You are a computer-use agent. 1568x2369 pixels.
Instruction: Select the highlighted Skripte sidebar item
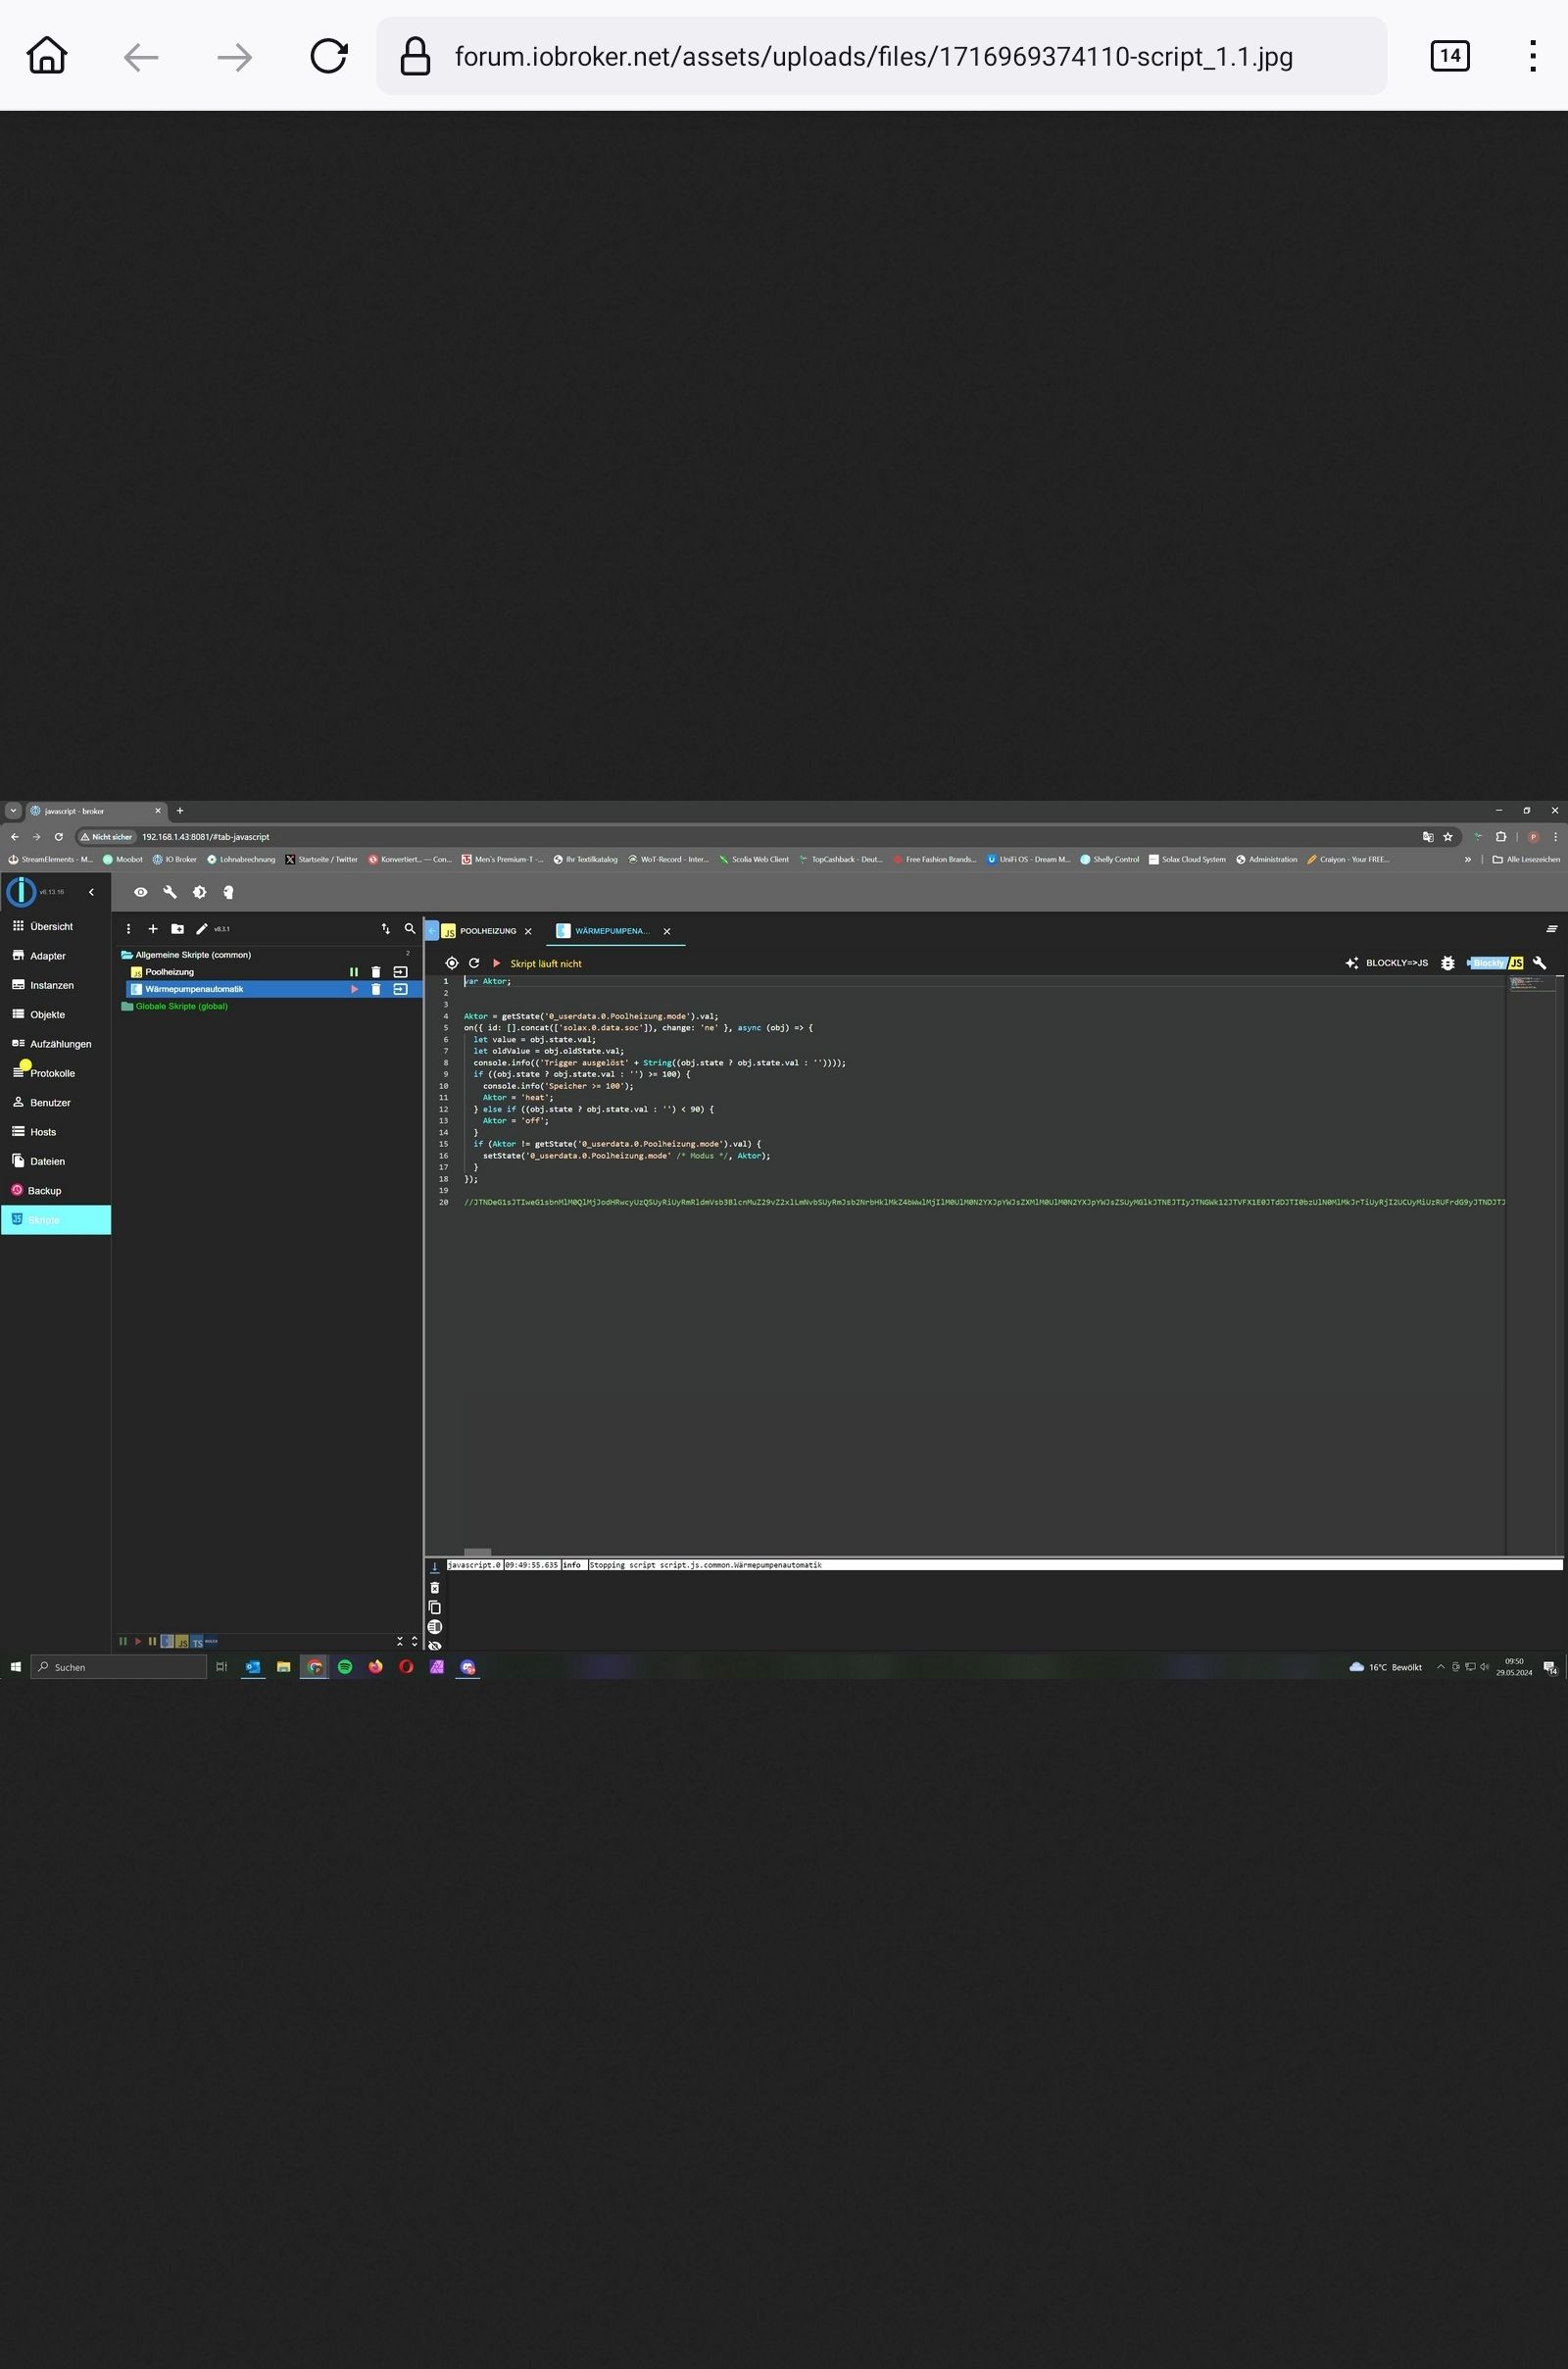click(55, 1220)
